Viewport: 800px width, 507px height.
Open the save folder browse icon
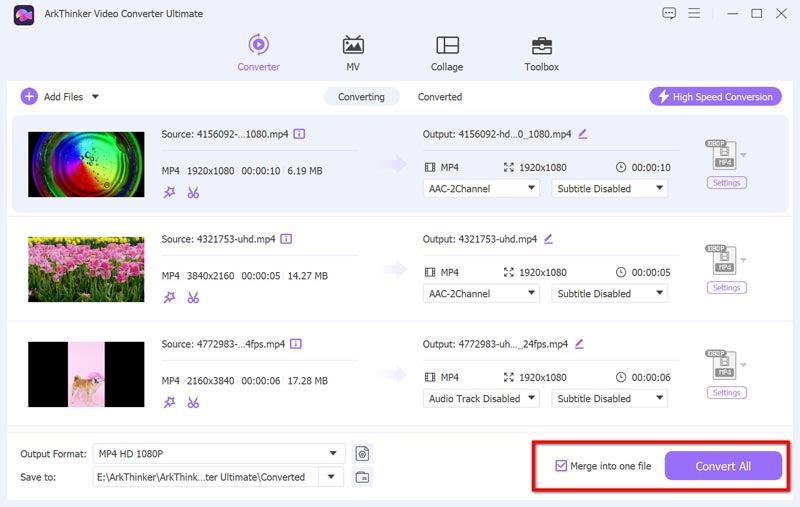click(x=362, y=477)
